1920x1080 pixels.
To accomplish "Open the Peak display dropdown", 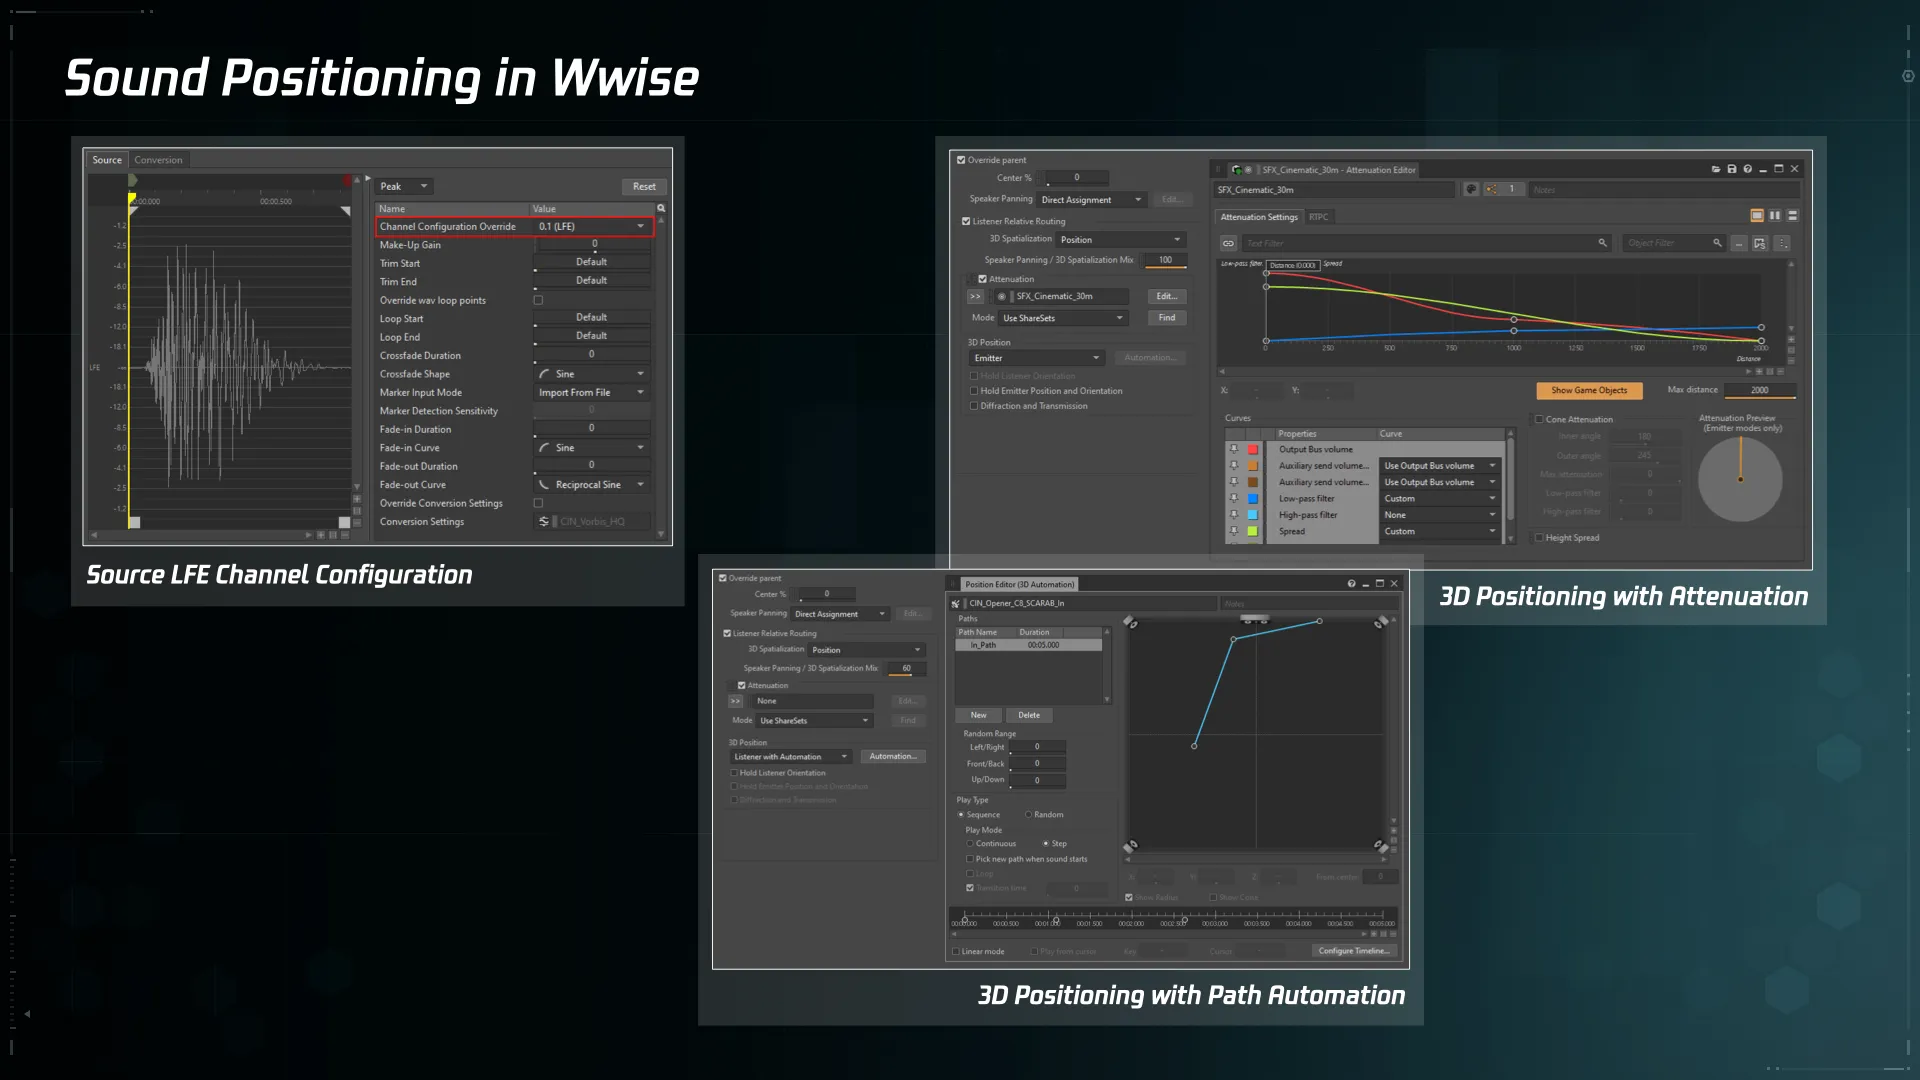I will tap(405, 186).
